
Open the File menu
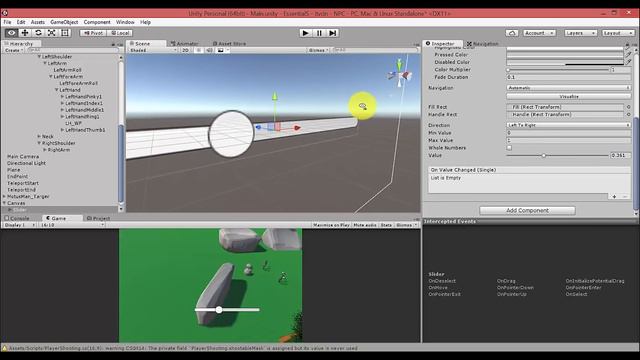7,22
